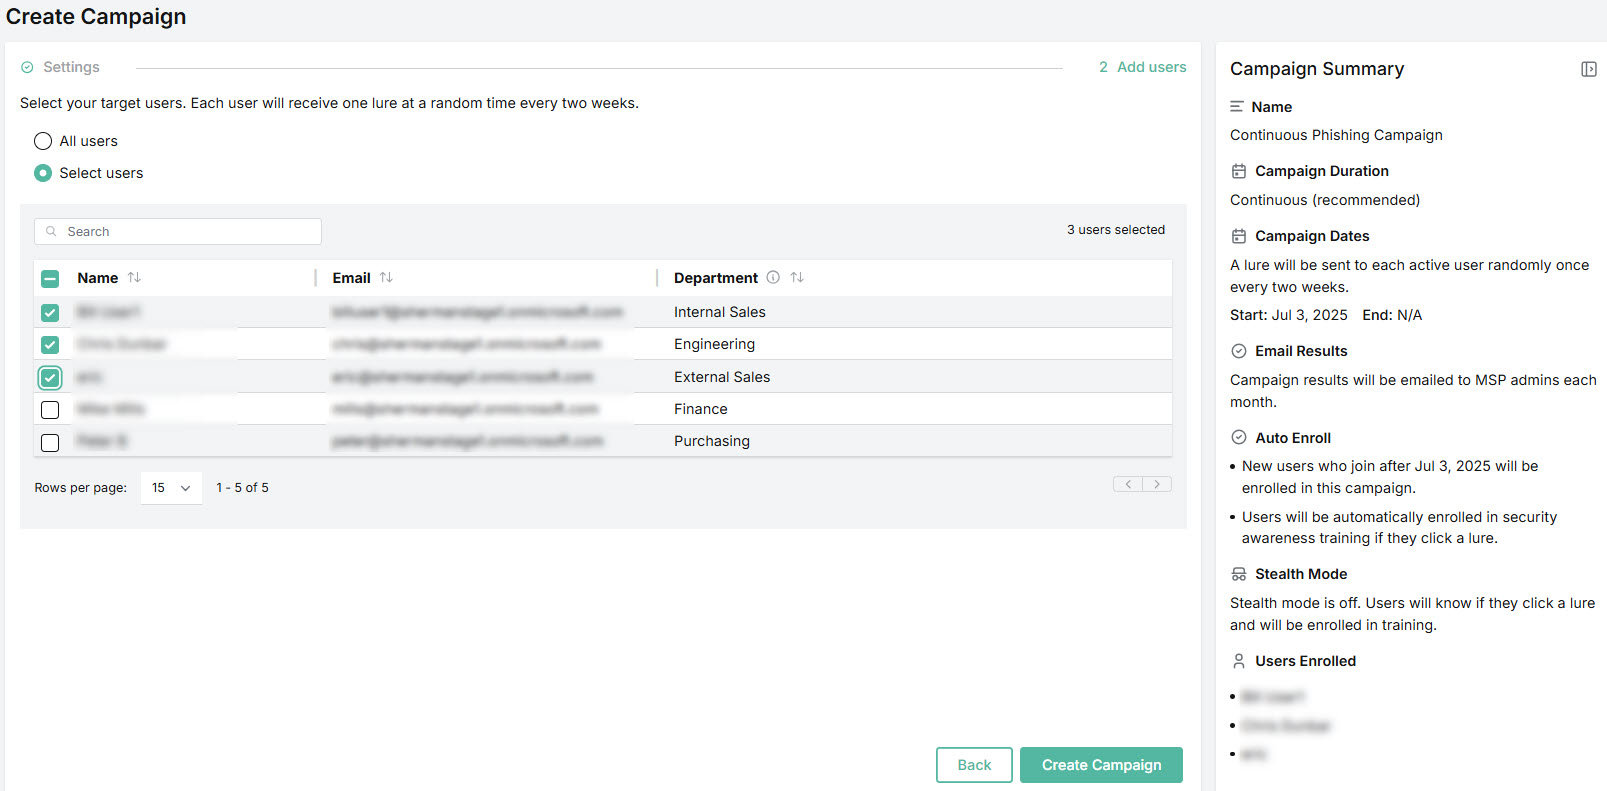Screen dimensions: 1607x791
Task: Click the Engineering department cell
Action: coord(714,344)
